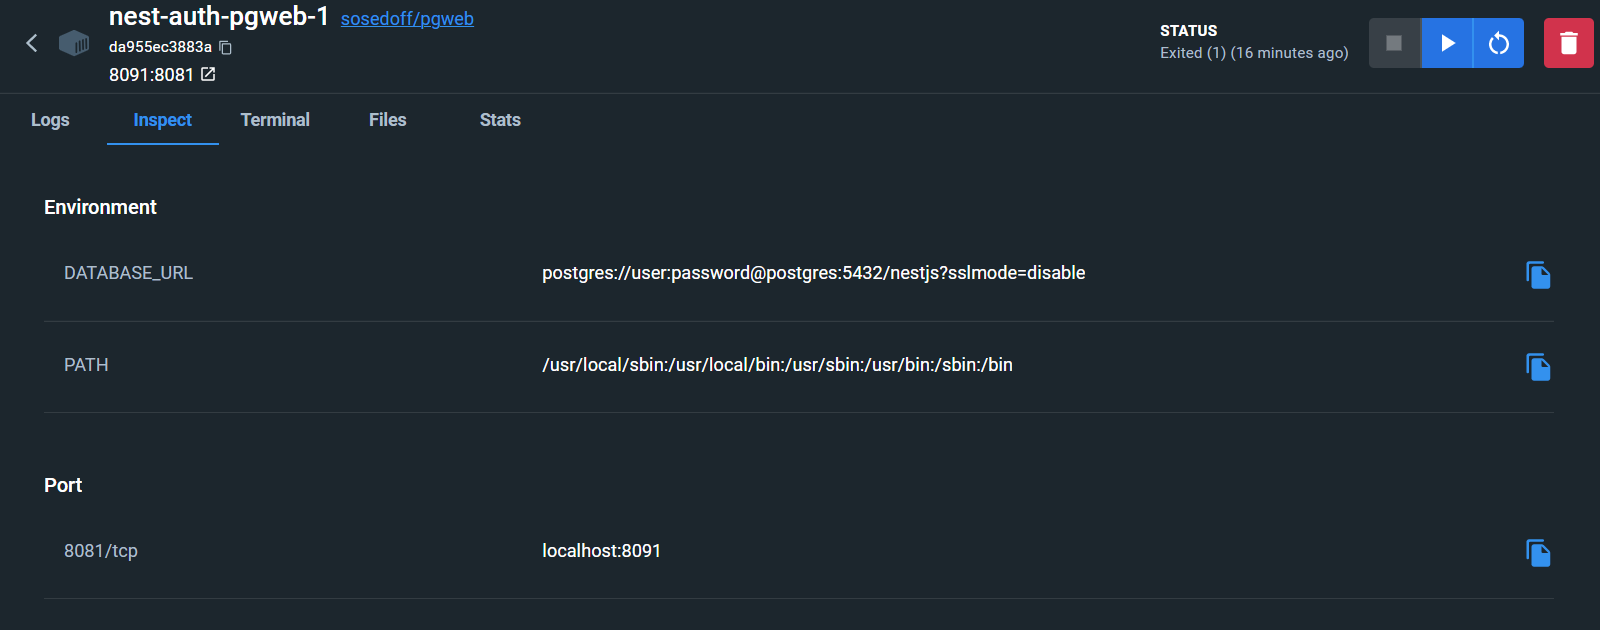Open the Terminal tab

click(x=275, y=120)
